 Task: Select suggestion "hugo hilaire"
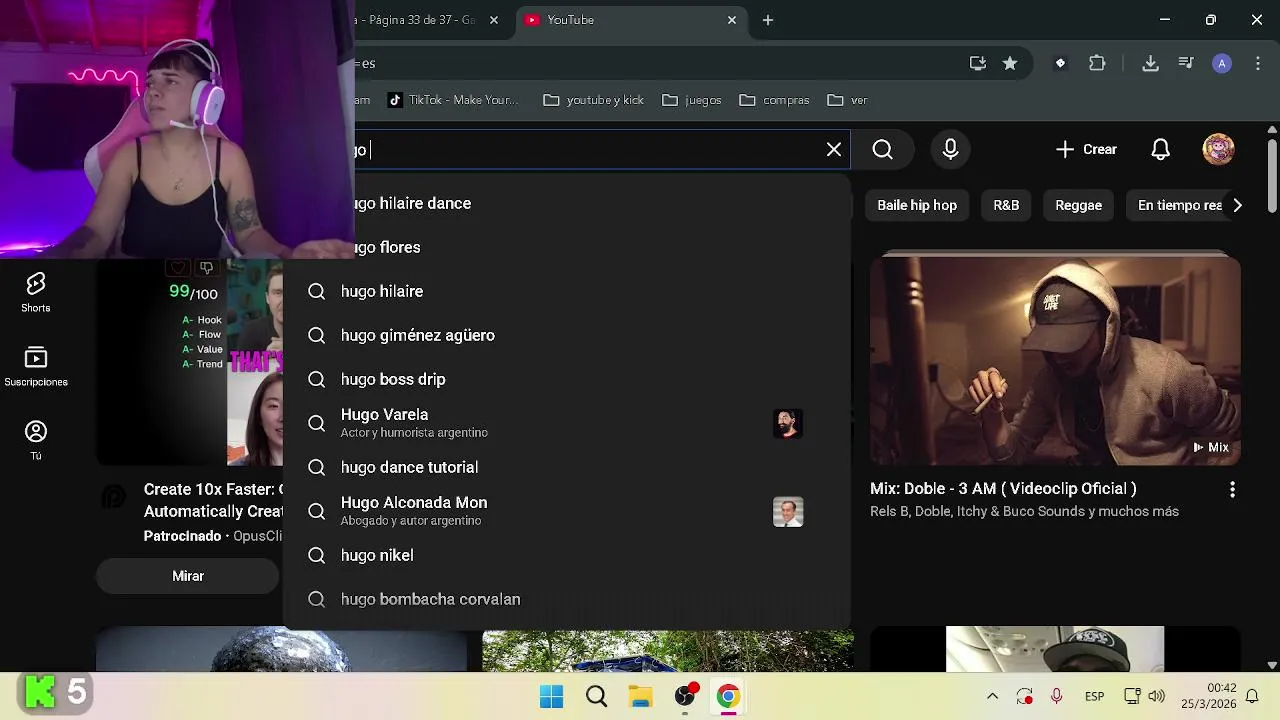pyautogui.click(x=567, y=291)
